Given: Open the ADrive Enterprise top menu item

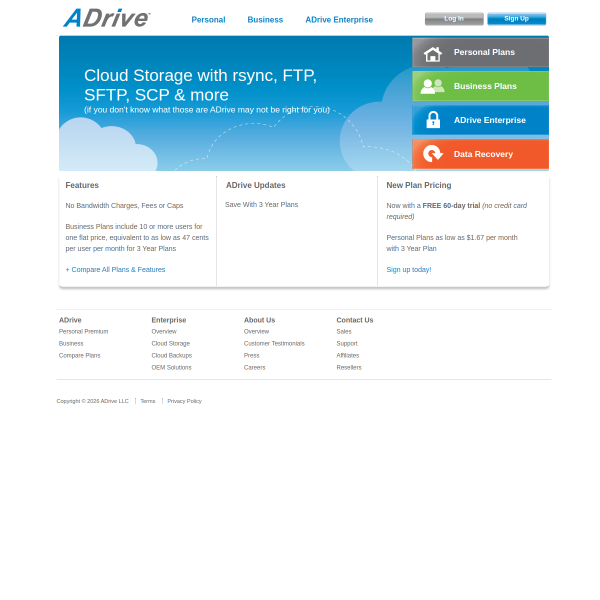Looking at the screenshot, I should pos(339,20).
